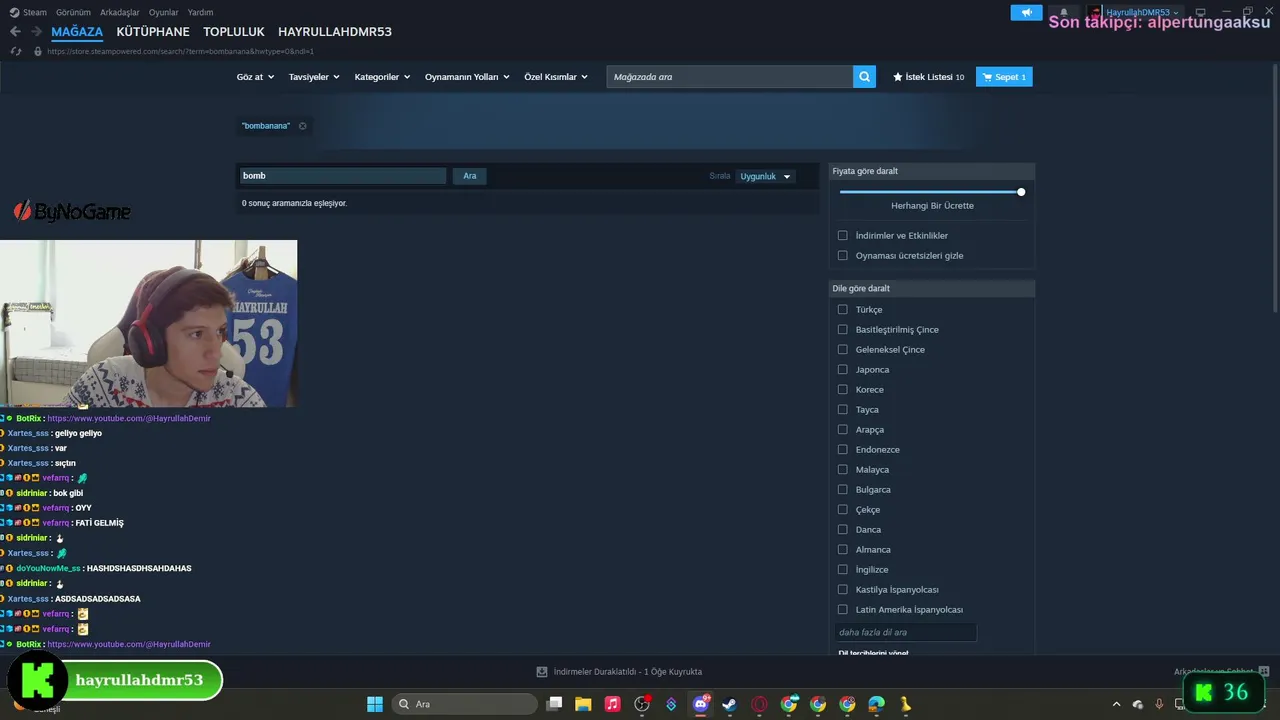Check Basitleştirilmiş Çince language filter
Image resolution: width=1280 pixels, height=720 pixels.
[x=843, y=330]
